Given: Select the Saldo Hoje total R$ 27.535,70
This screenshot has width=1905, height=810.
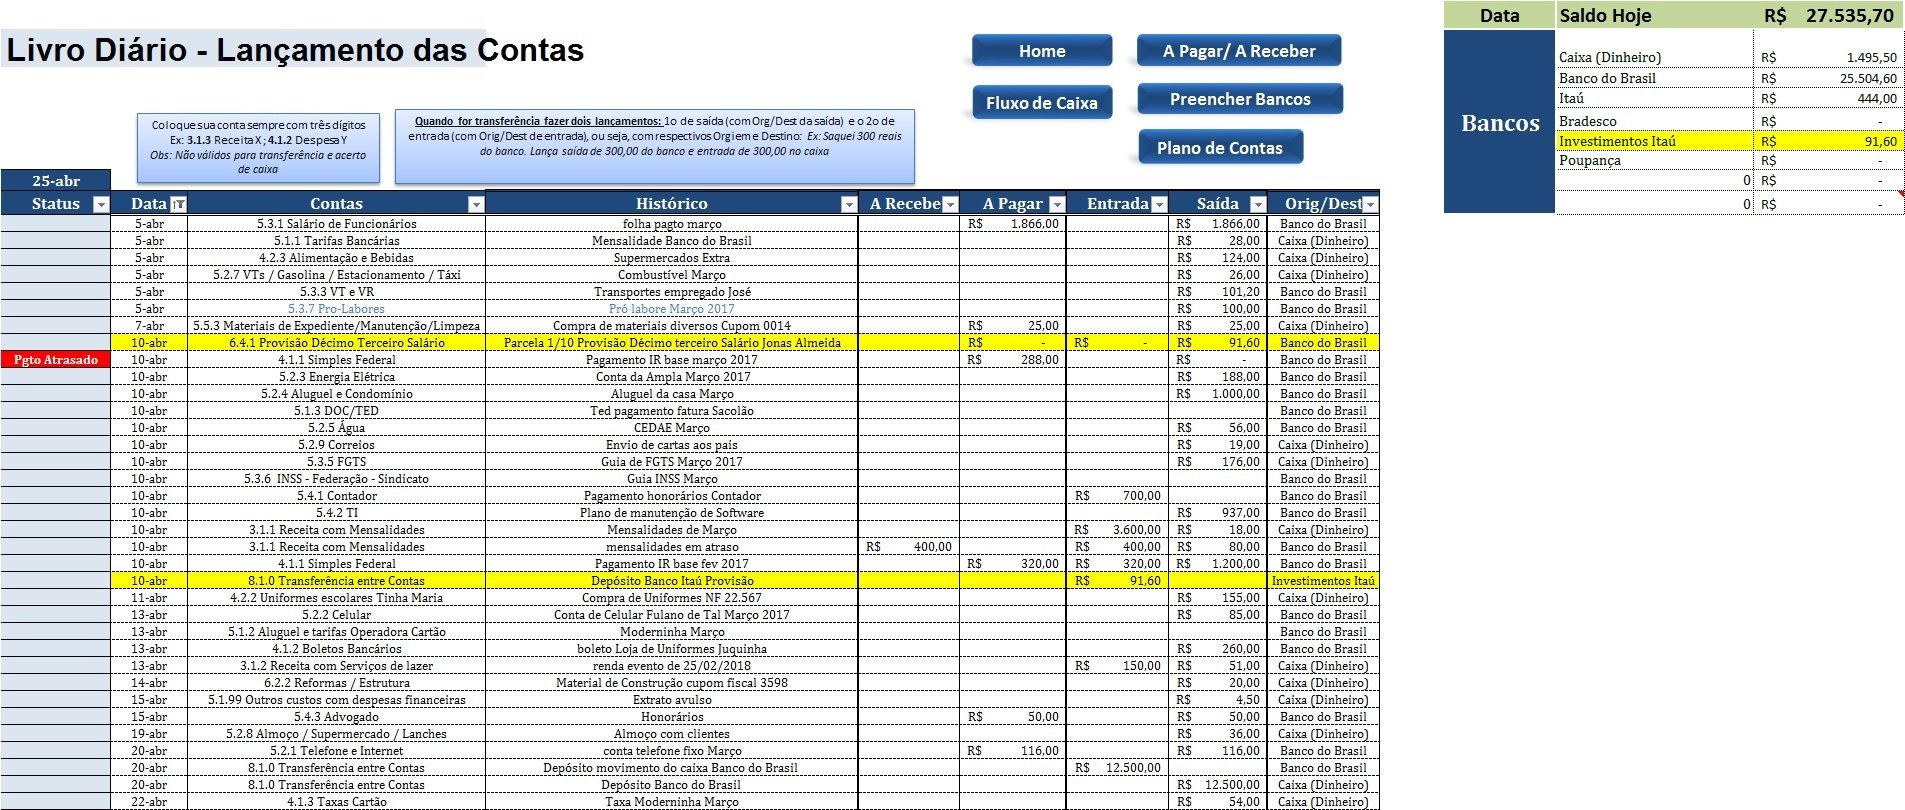Looking at the screenshot, I should pyautogui.click(x=1829, y=15).
